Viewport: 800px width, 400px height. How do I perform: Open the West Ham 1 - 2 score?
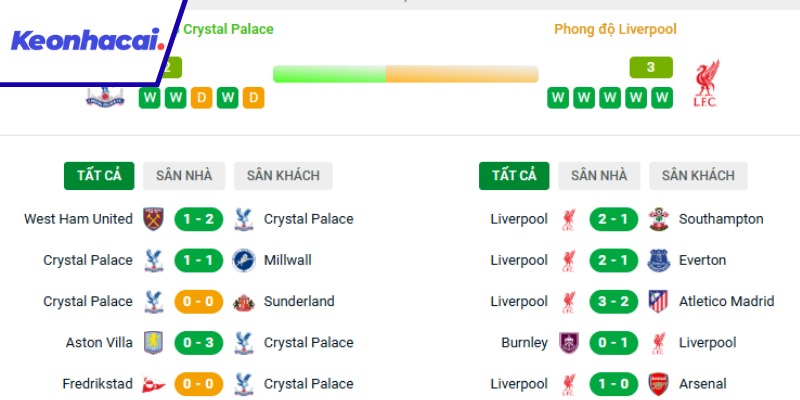tap(199, 219)
